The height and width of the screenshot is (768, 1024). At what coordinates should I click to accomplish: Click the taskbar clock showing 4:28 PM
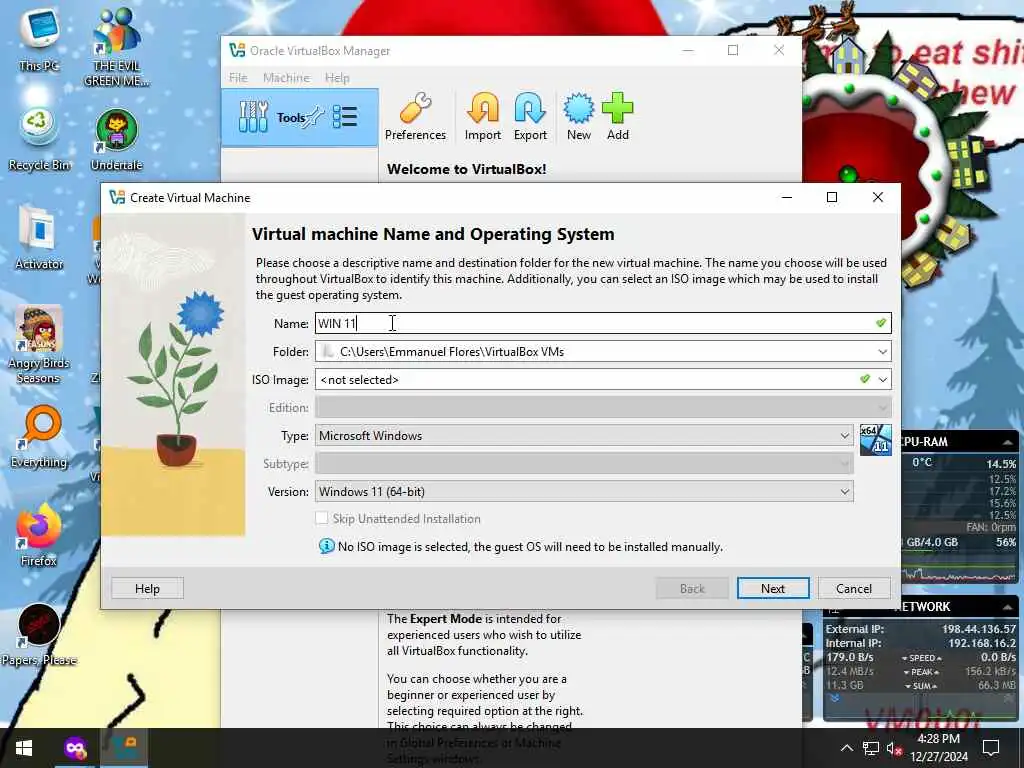[938, 748]
